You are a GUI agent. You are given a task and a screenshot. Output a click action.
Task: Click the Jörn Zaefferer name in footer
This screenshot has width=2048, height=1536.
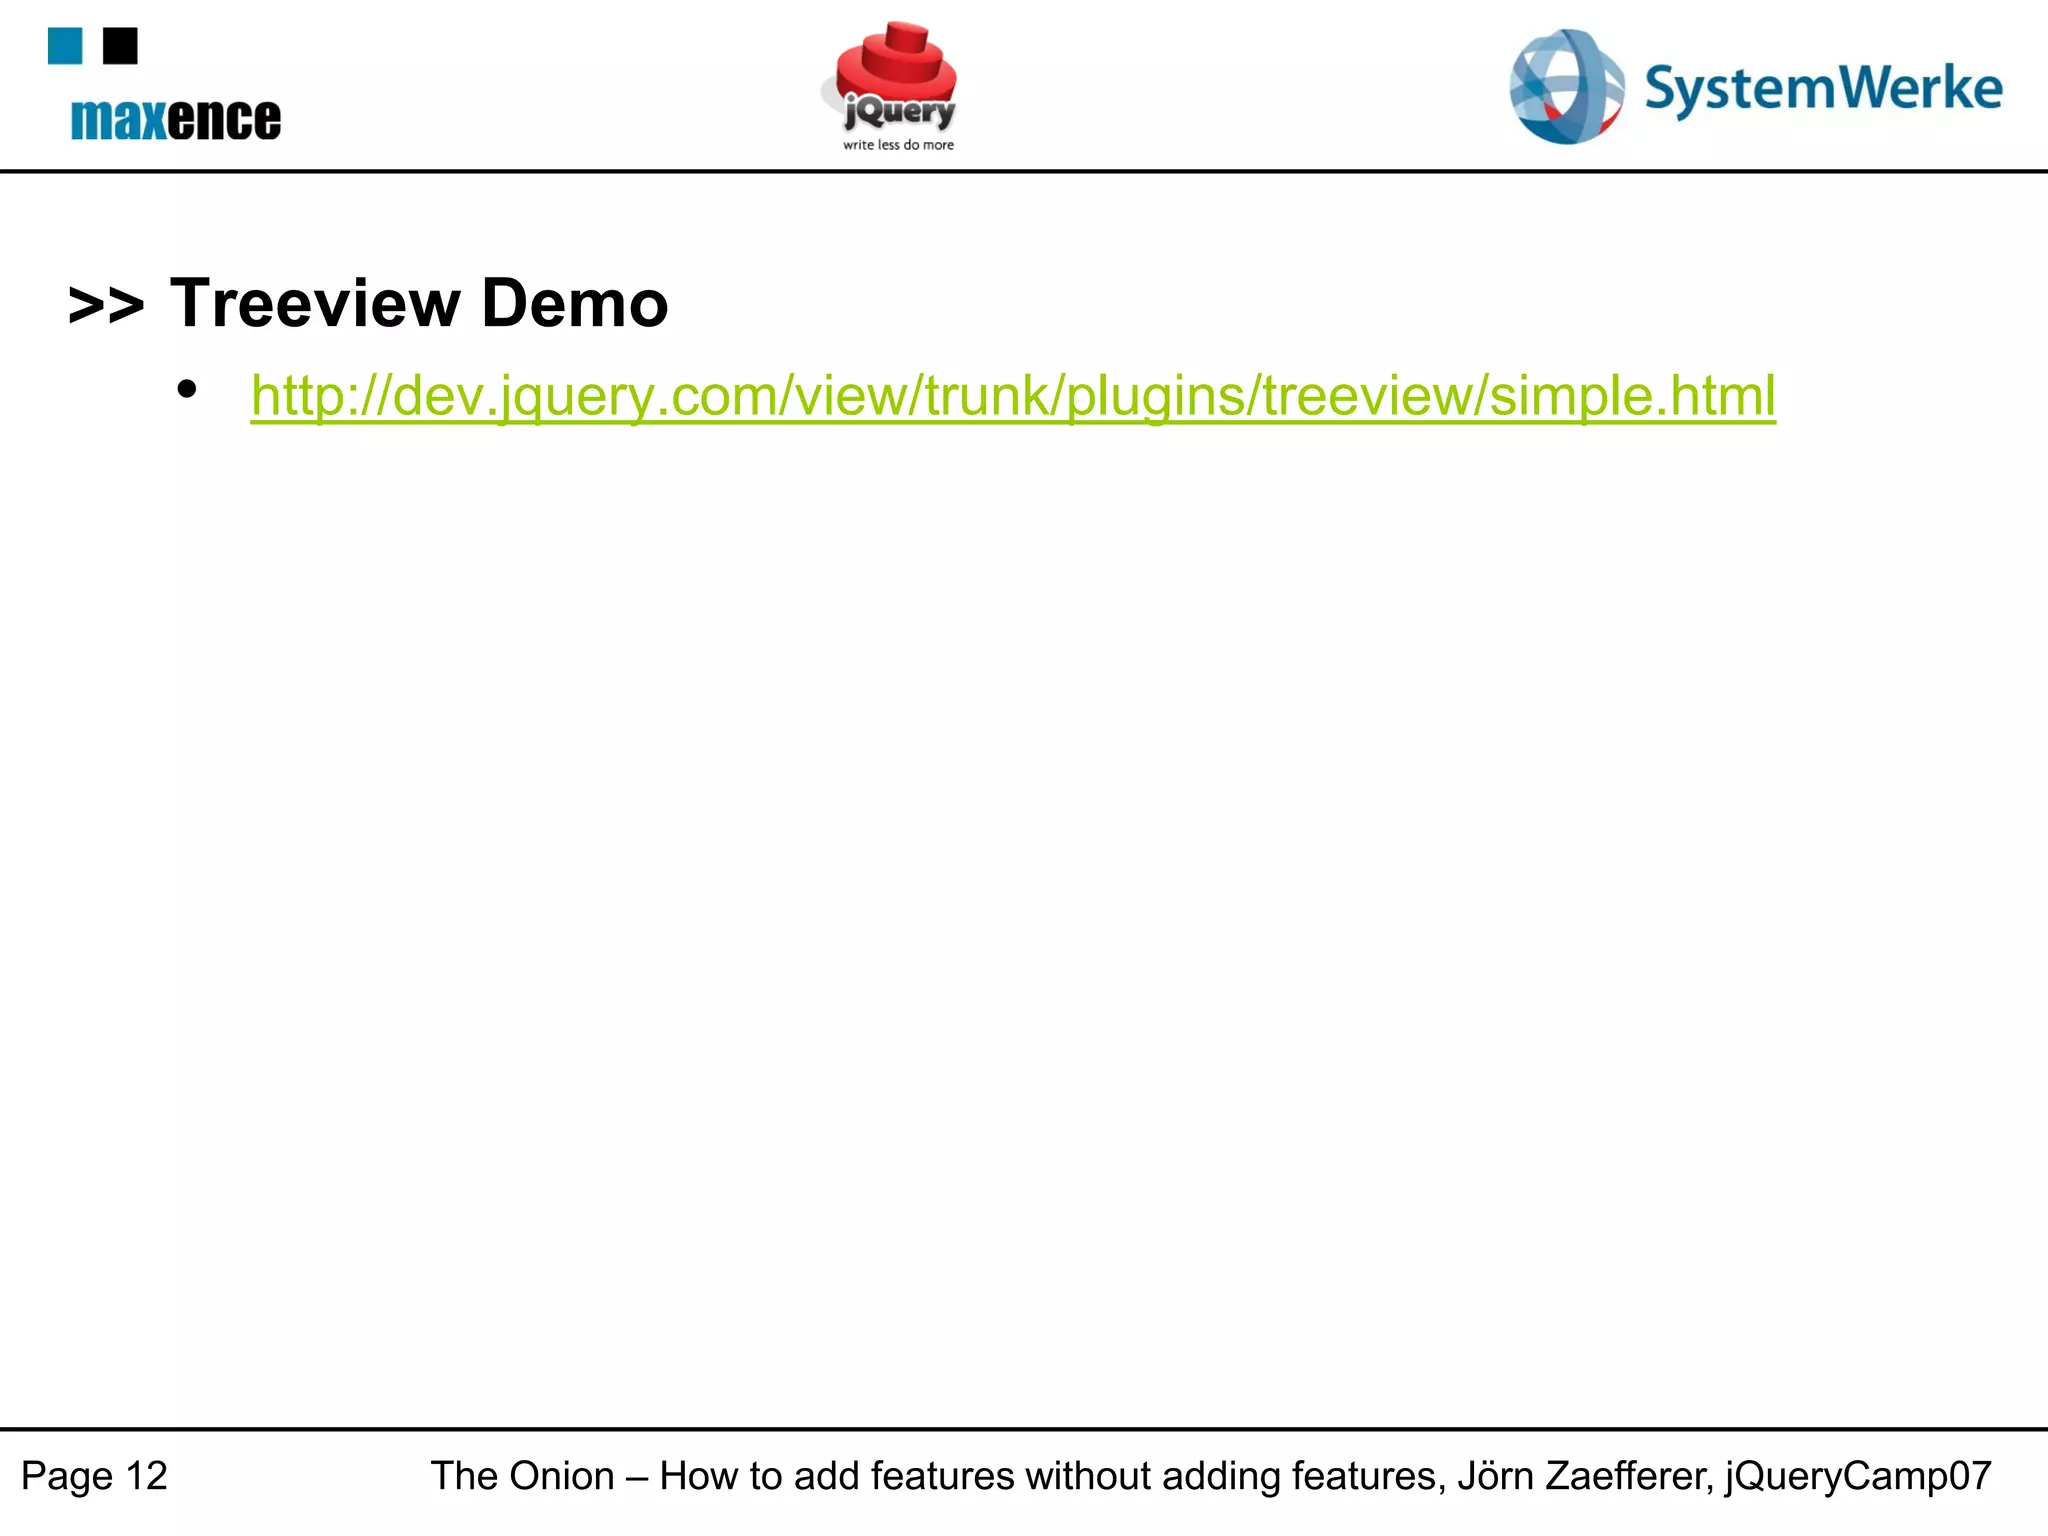1584,1476
